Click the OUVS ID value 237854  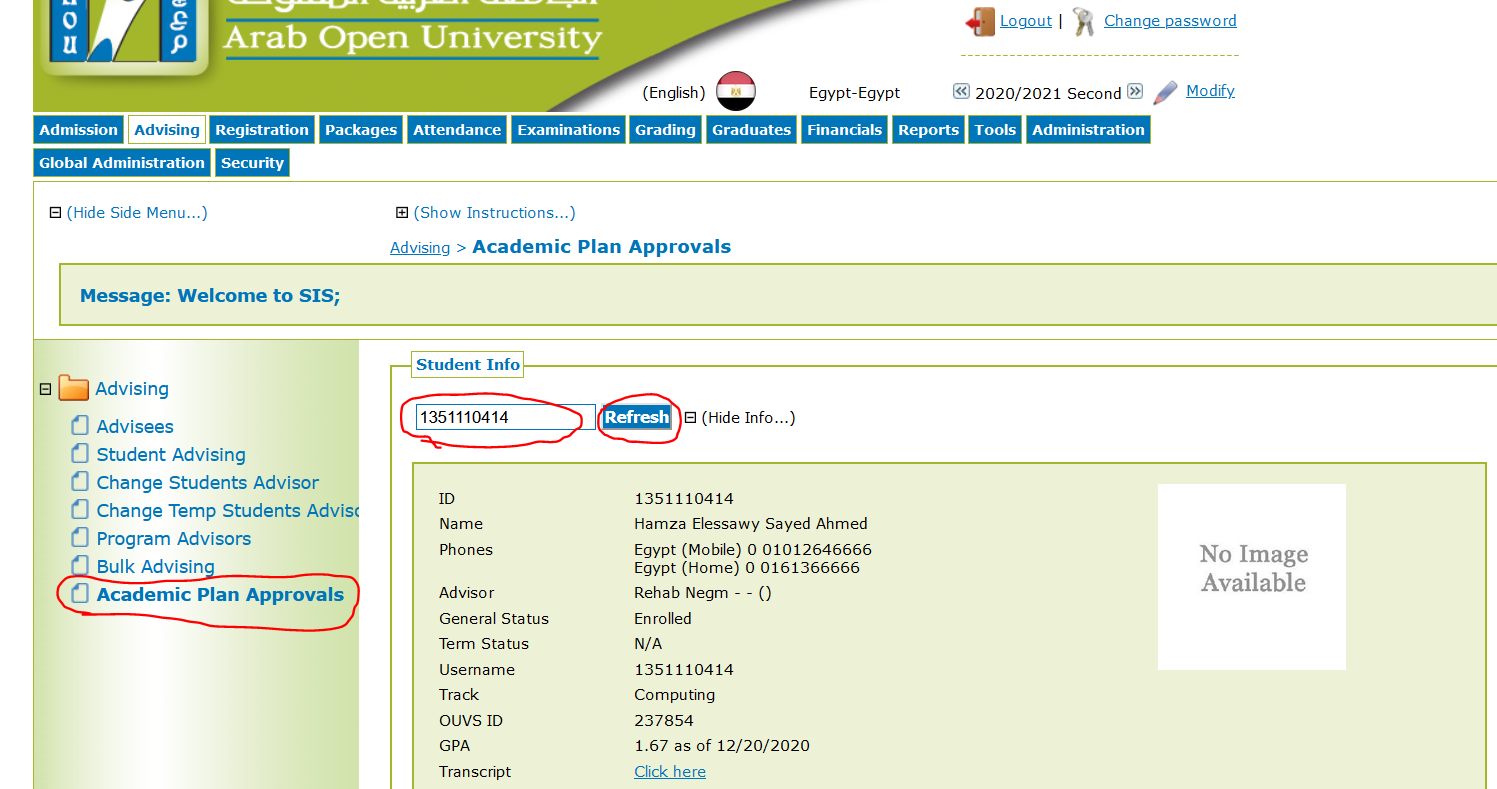tap(664, 721)
